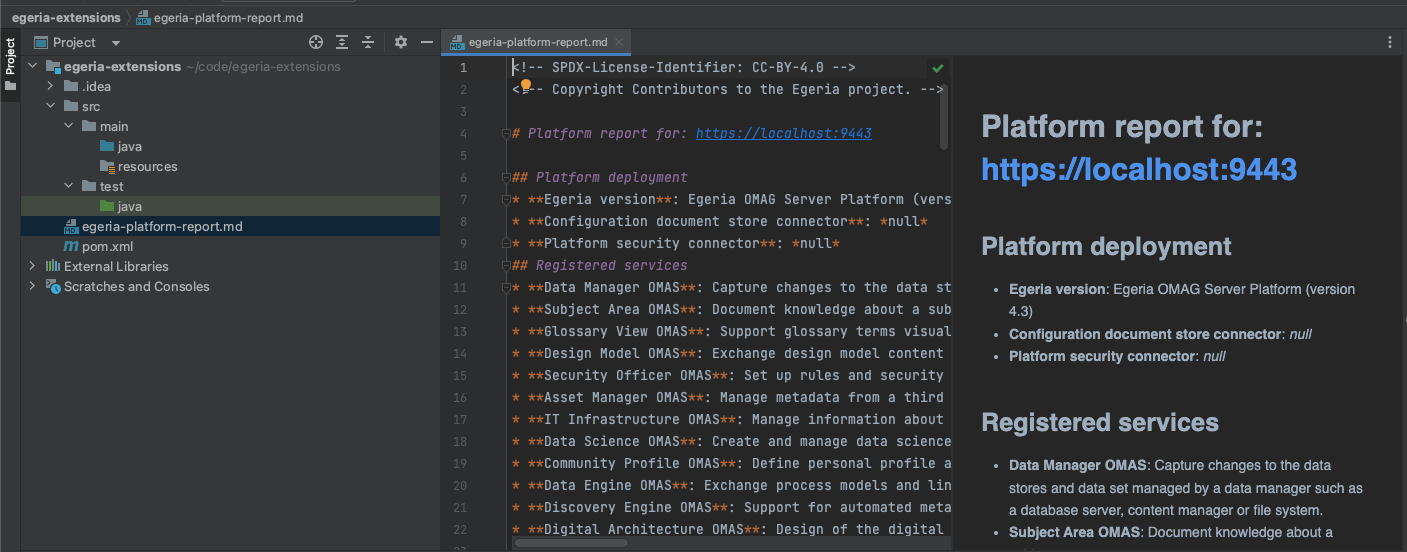Close the egeria-platform-report.md editor tab

pos(620,42)
